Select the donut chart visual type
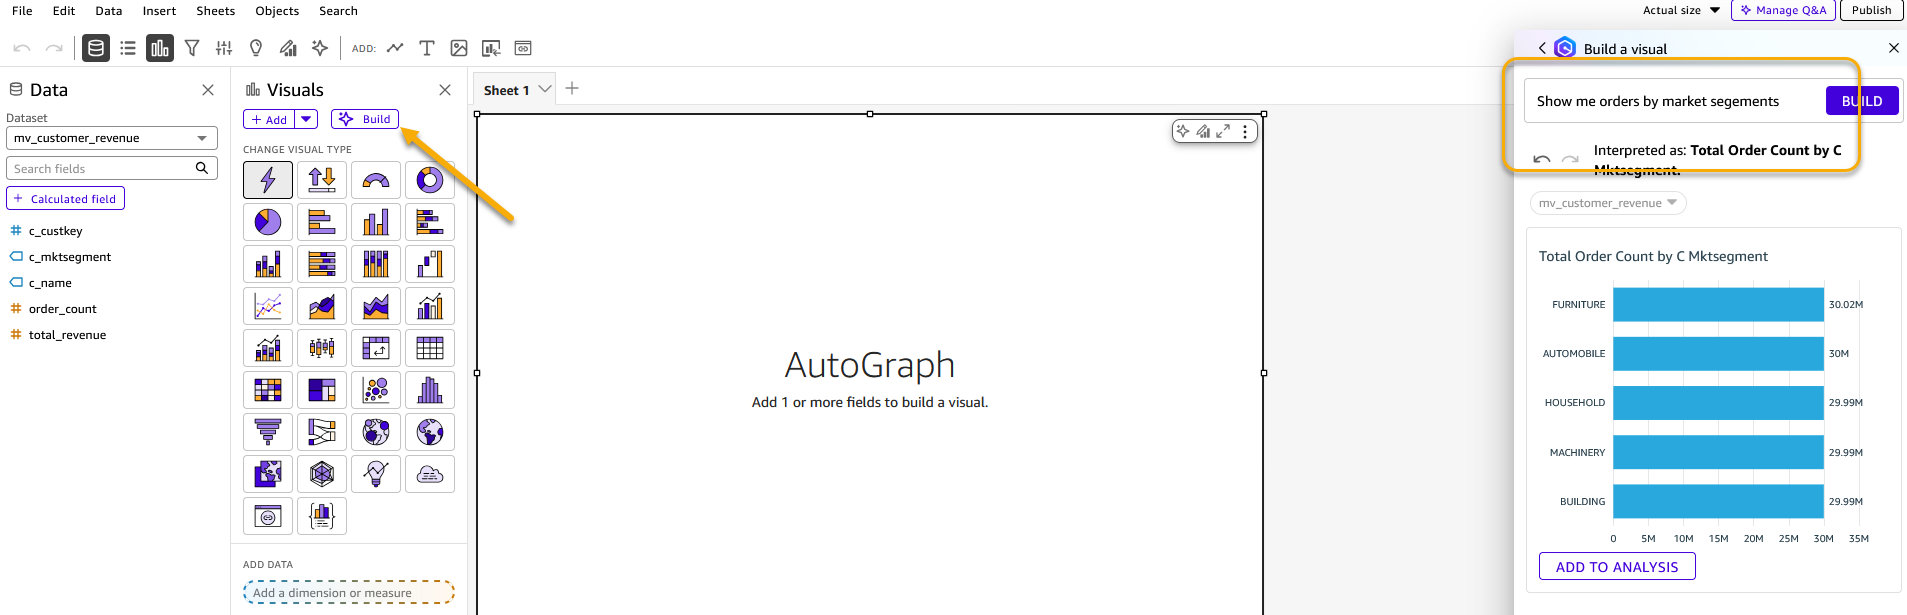 [x=430, y=180]
